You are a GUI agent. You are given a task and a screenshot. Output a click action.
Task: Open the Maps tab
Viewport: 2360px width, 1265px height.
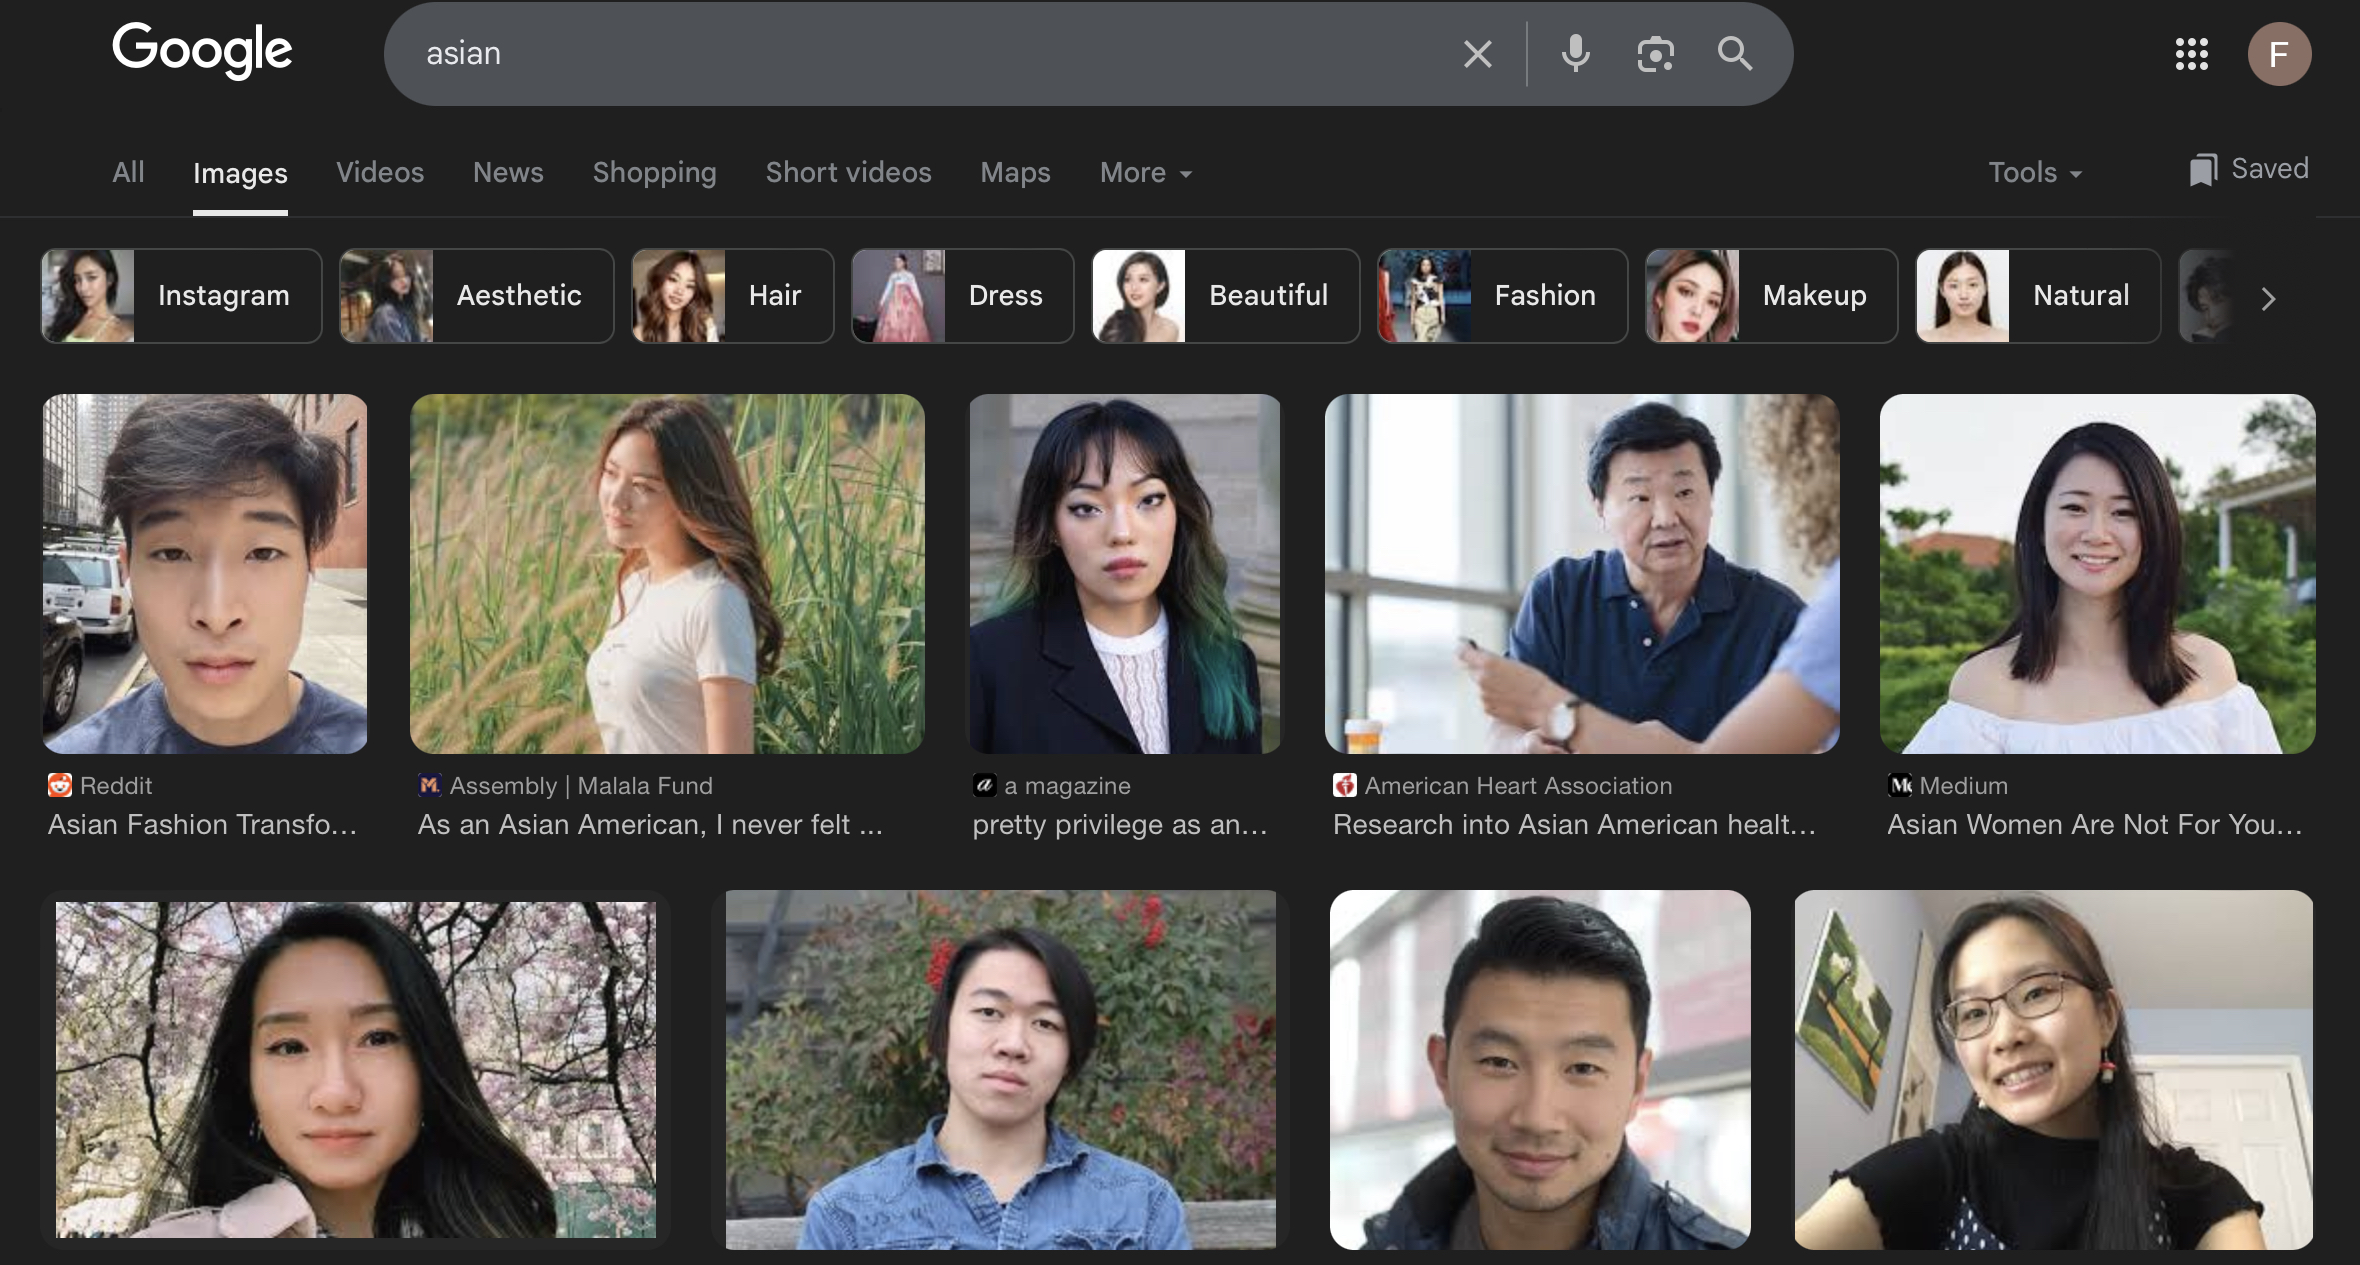coord(1015,172)
